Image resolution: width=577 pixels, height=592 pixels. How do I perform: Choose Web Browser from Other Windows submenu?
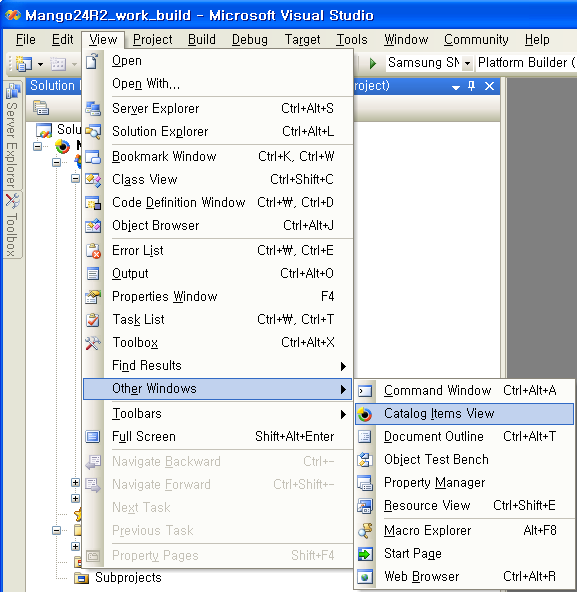tap(464, 577)
